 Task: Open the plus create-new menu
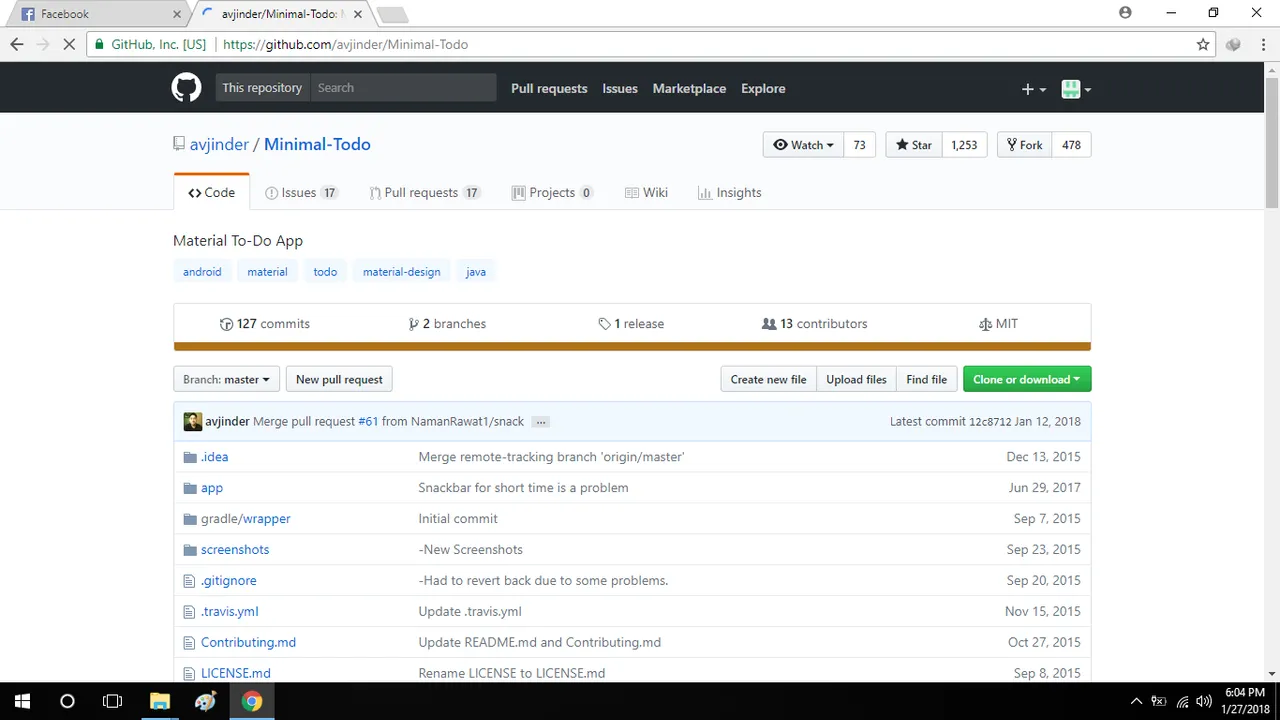pos(1034,89)
